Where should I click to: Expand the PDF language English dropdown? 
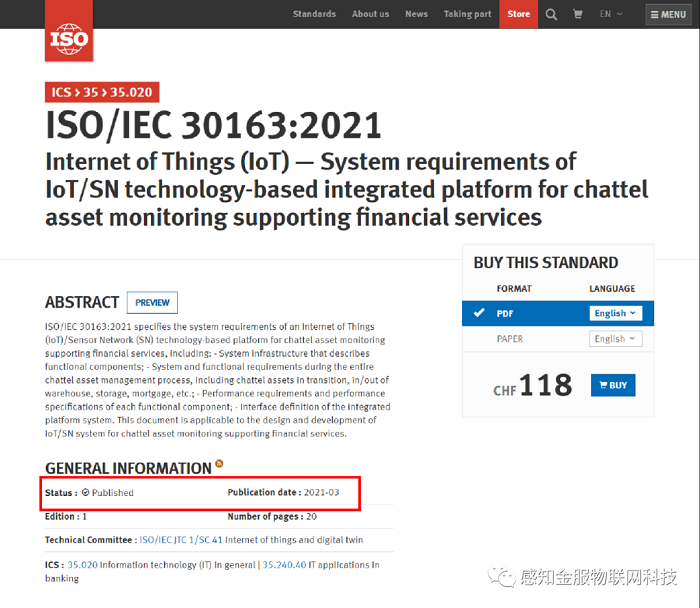[615, 313]
